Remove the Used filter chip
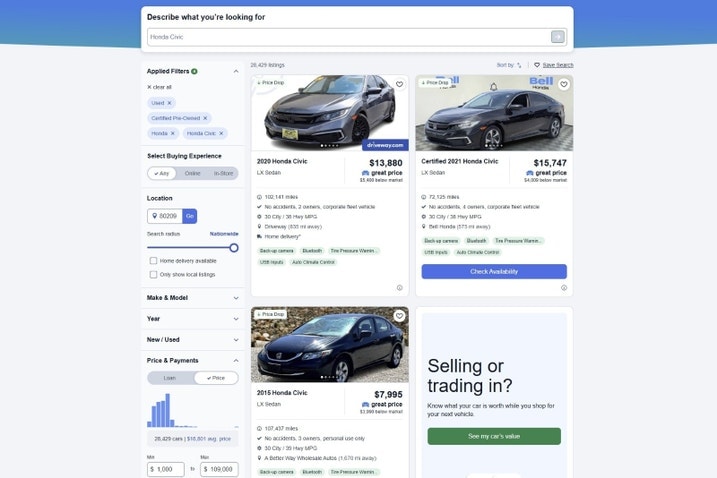Image resolution: width=717 pixels, height=478 pixels. [169, 103]
